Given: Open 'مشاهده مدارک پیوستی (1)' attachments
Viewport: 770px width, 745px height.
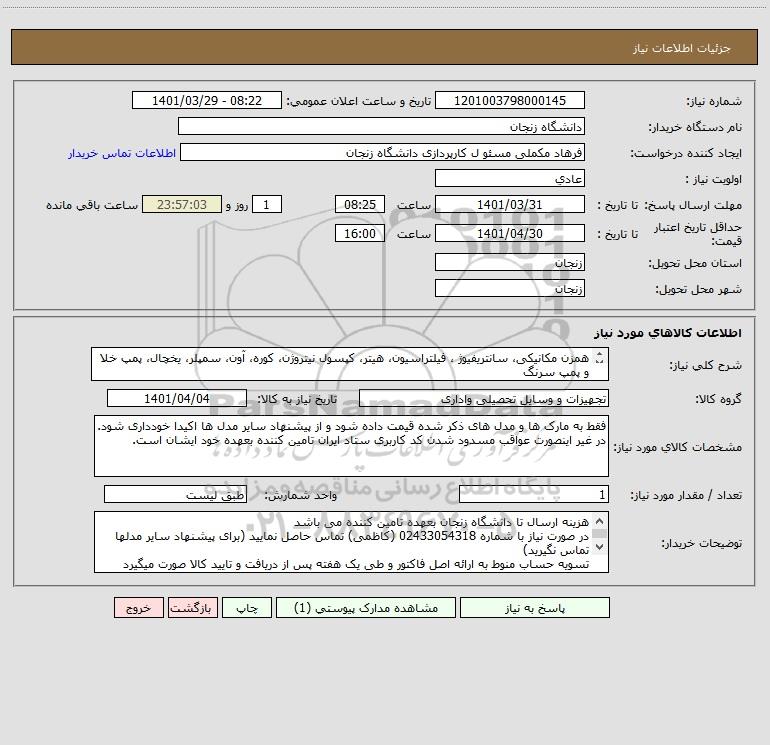Looking at the screenshot, I should 366,607.
